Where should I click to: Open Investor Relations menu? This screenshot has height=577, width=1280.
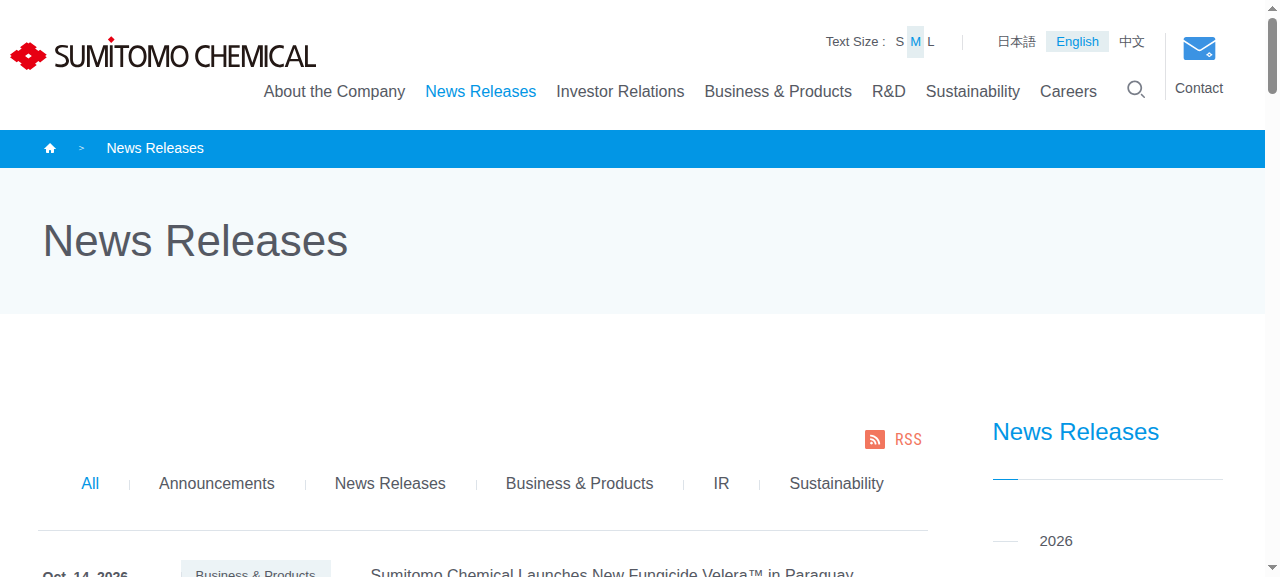tap(620, 91)
